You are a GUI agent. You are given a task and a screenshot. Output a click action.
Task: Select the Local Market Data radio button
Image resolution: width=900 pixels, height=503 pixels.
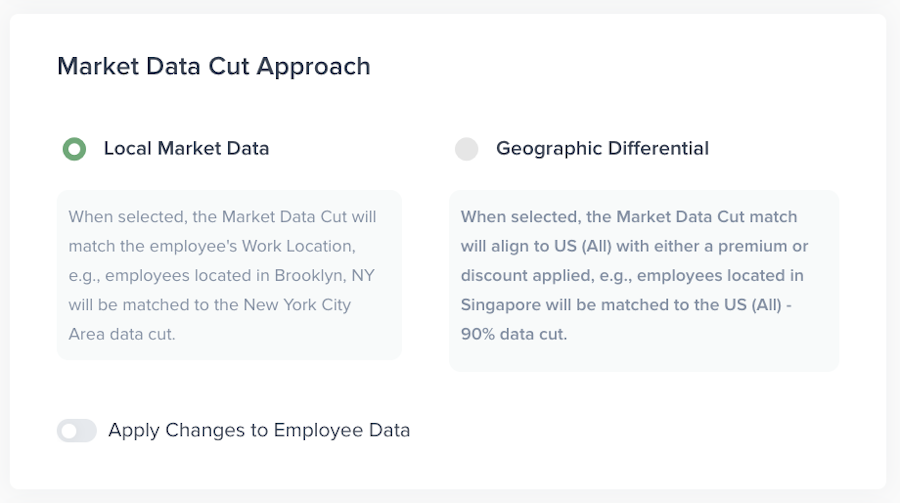[x=74, y=149]
